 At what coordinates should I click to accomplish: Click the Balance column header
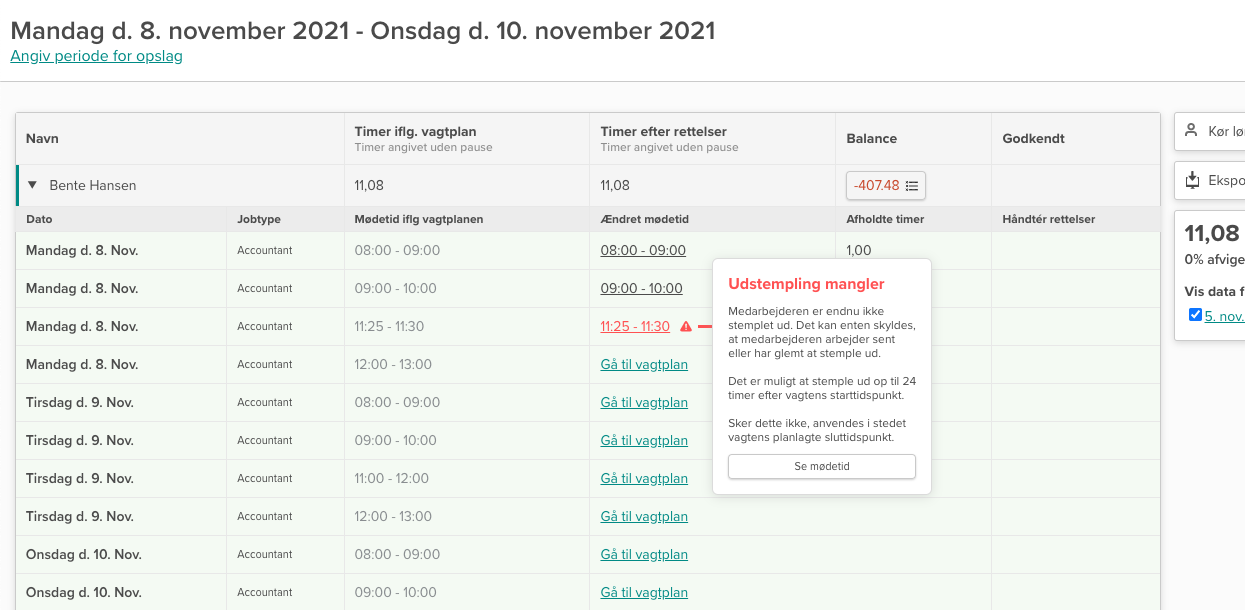872,139
